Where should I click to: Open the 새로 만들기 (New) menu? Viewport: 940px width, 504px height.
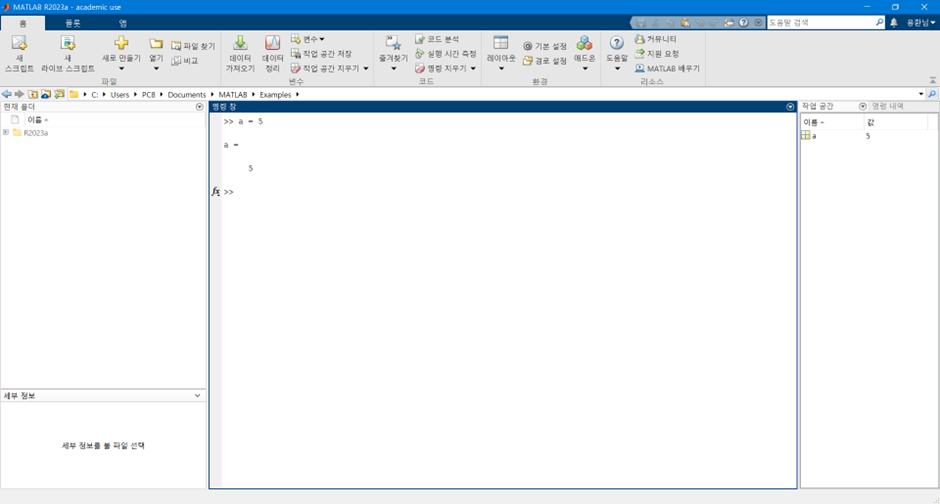tap(121, 53)
